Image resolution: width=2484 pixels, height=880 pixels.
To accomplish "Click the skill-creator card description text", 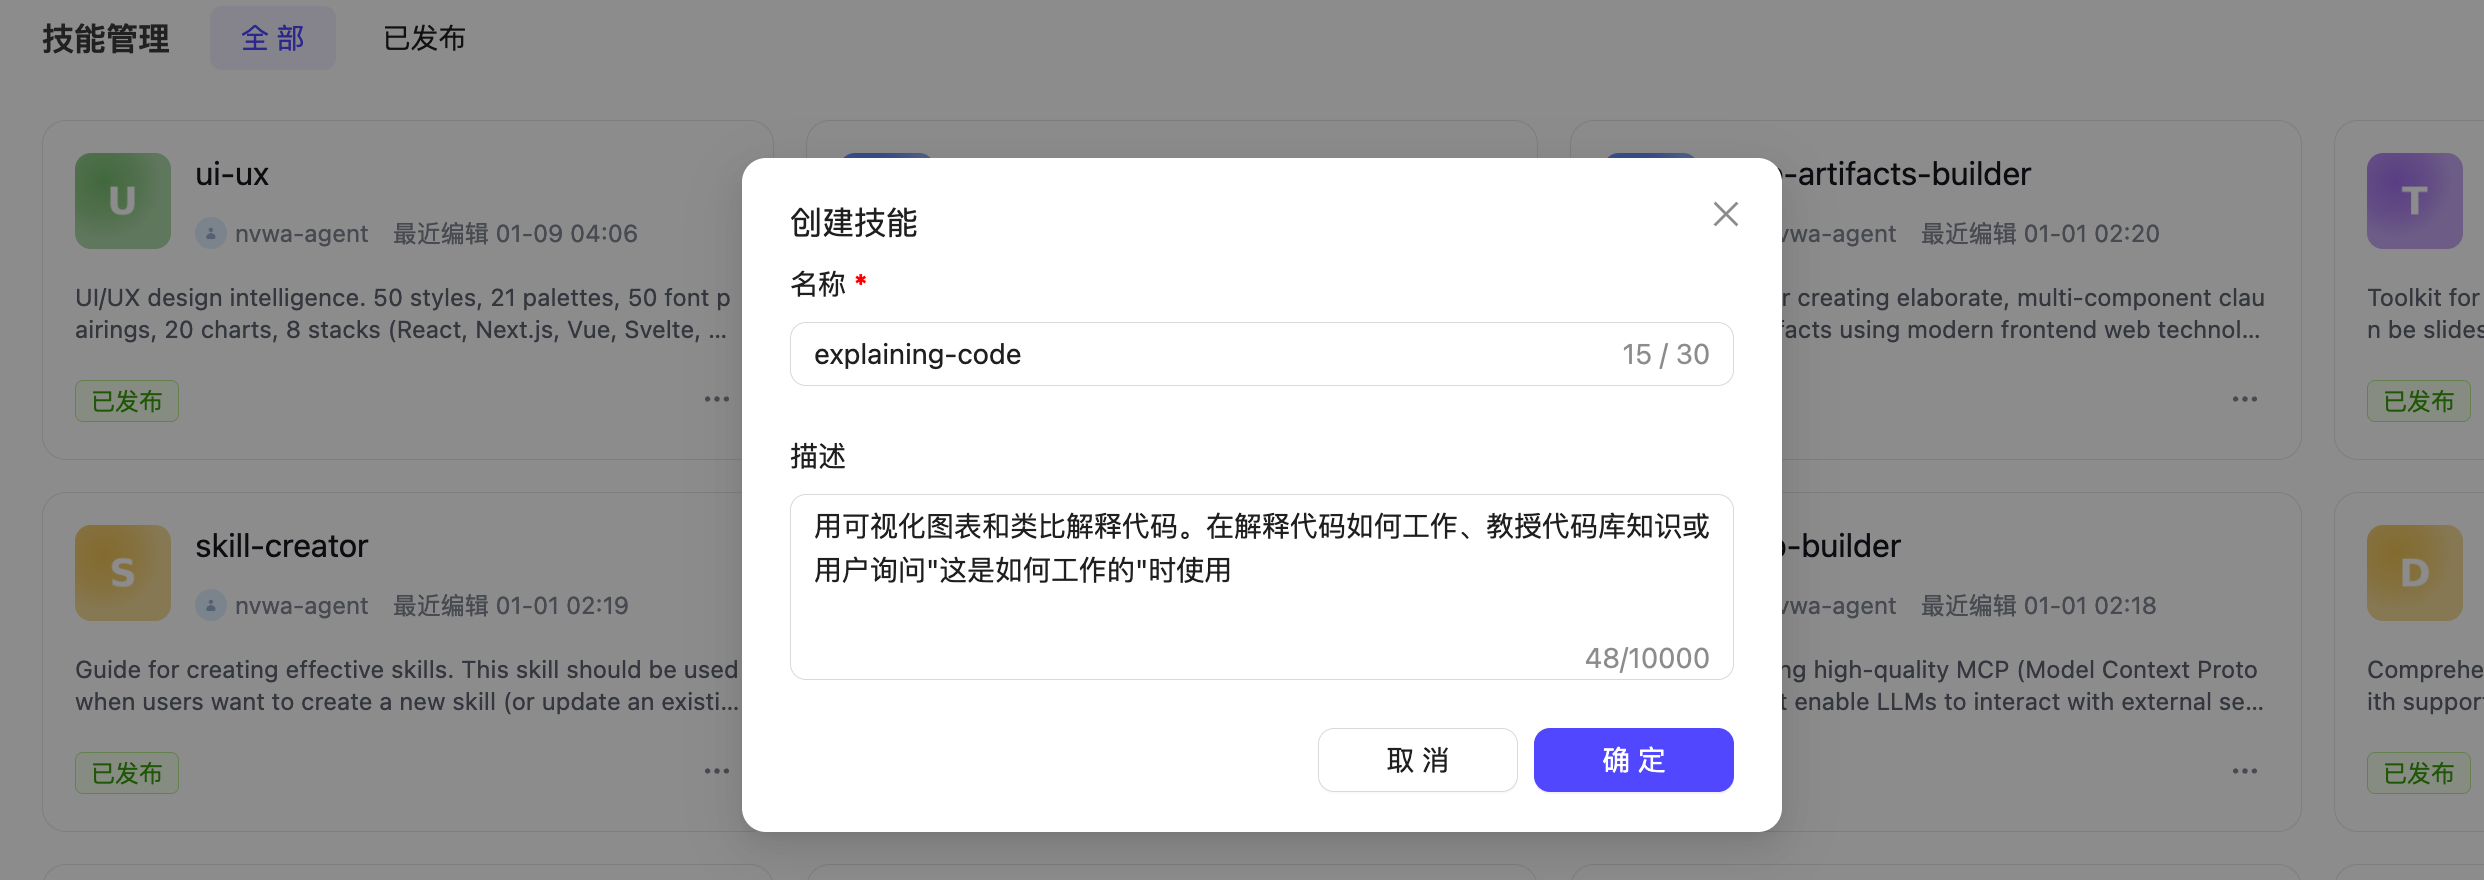I will 407,685.
